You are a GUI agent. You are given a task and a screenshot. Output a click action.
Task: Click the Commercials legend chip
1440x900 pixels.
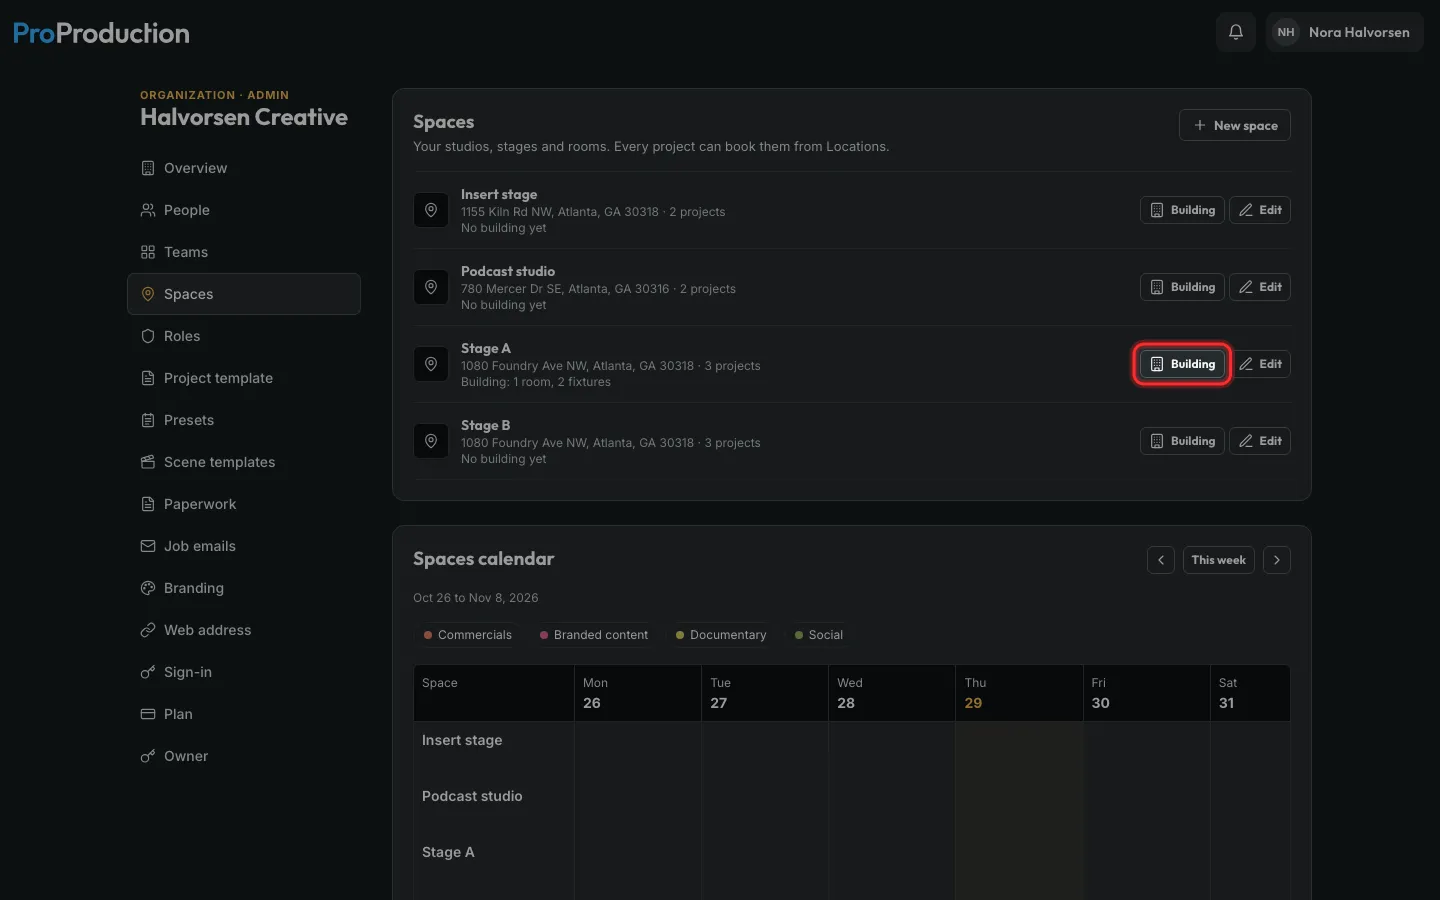pos(467,635)
